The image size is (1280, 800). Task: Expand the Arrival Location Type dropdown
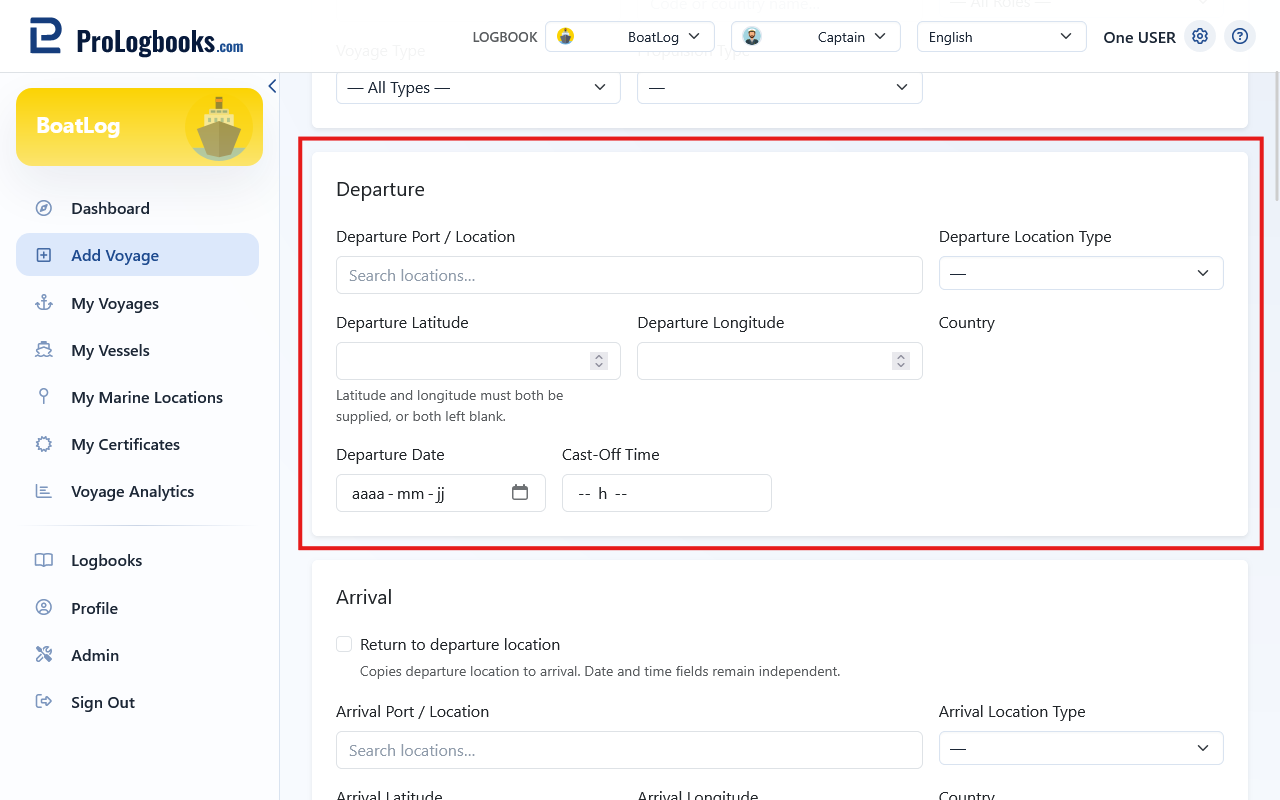(1081, 748)
